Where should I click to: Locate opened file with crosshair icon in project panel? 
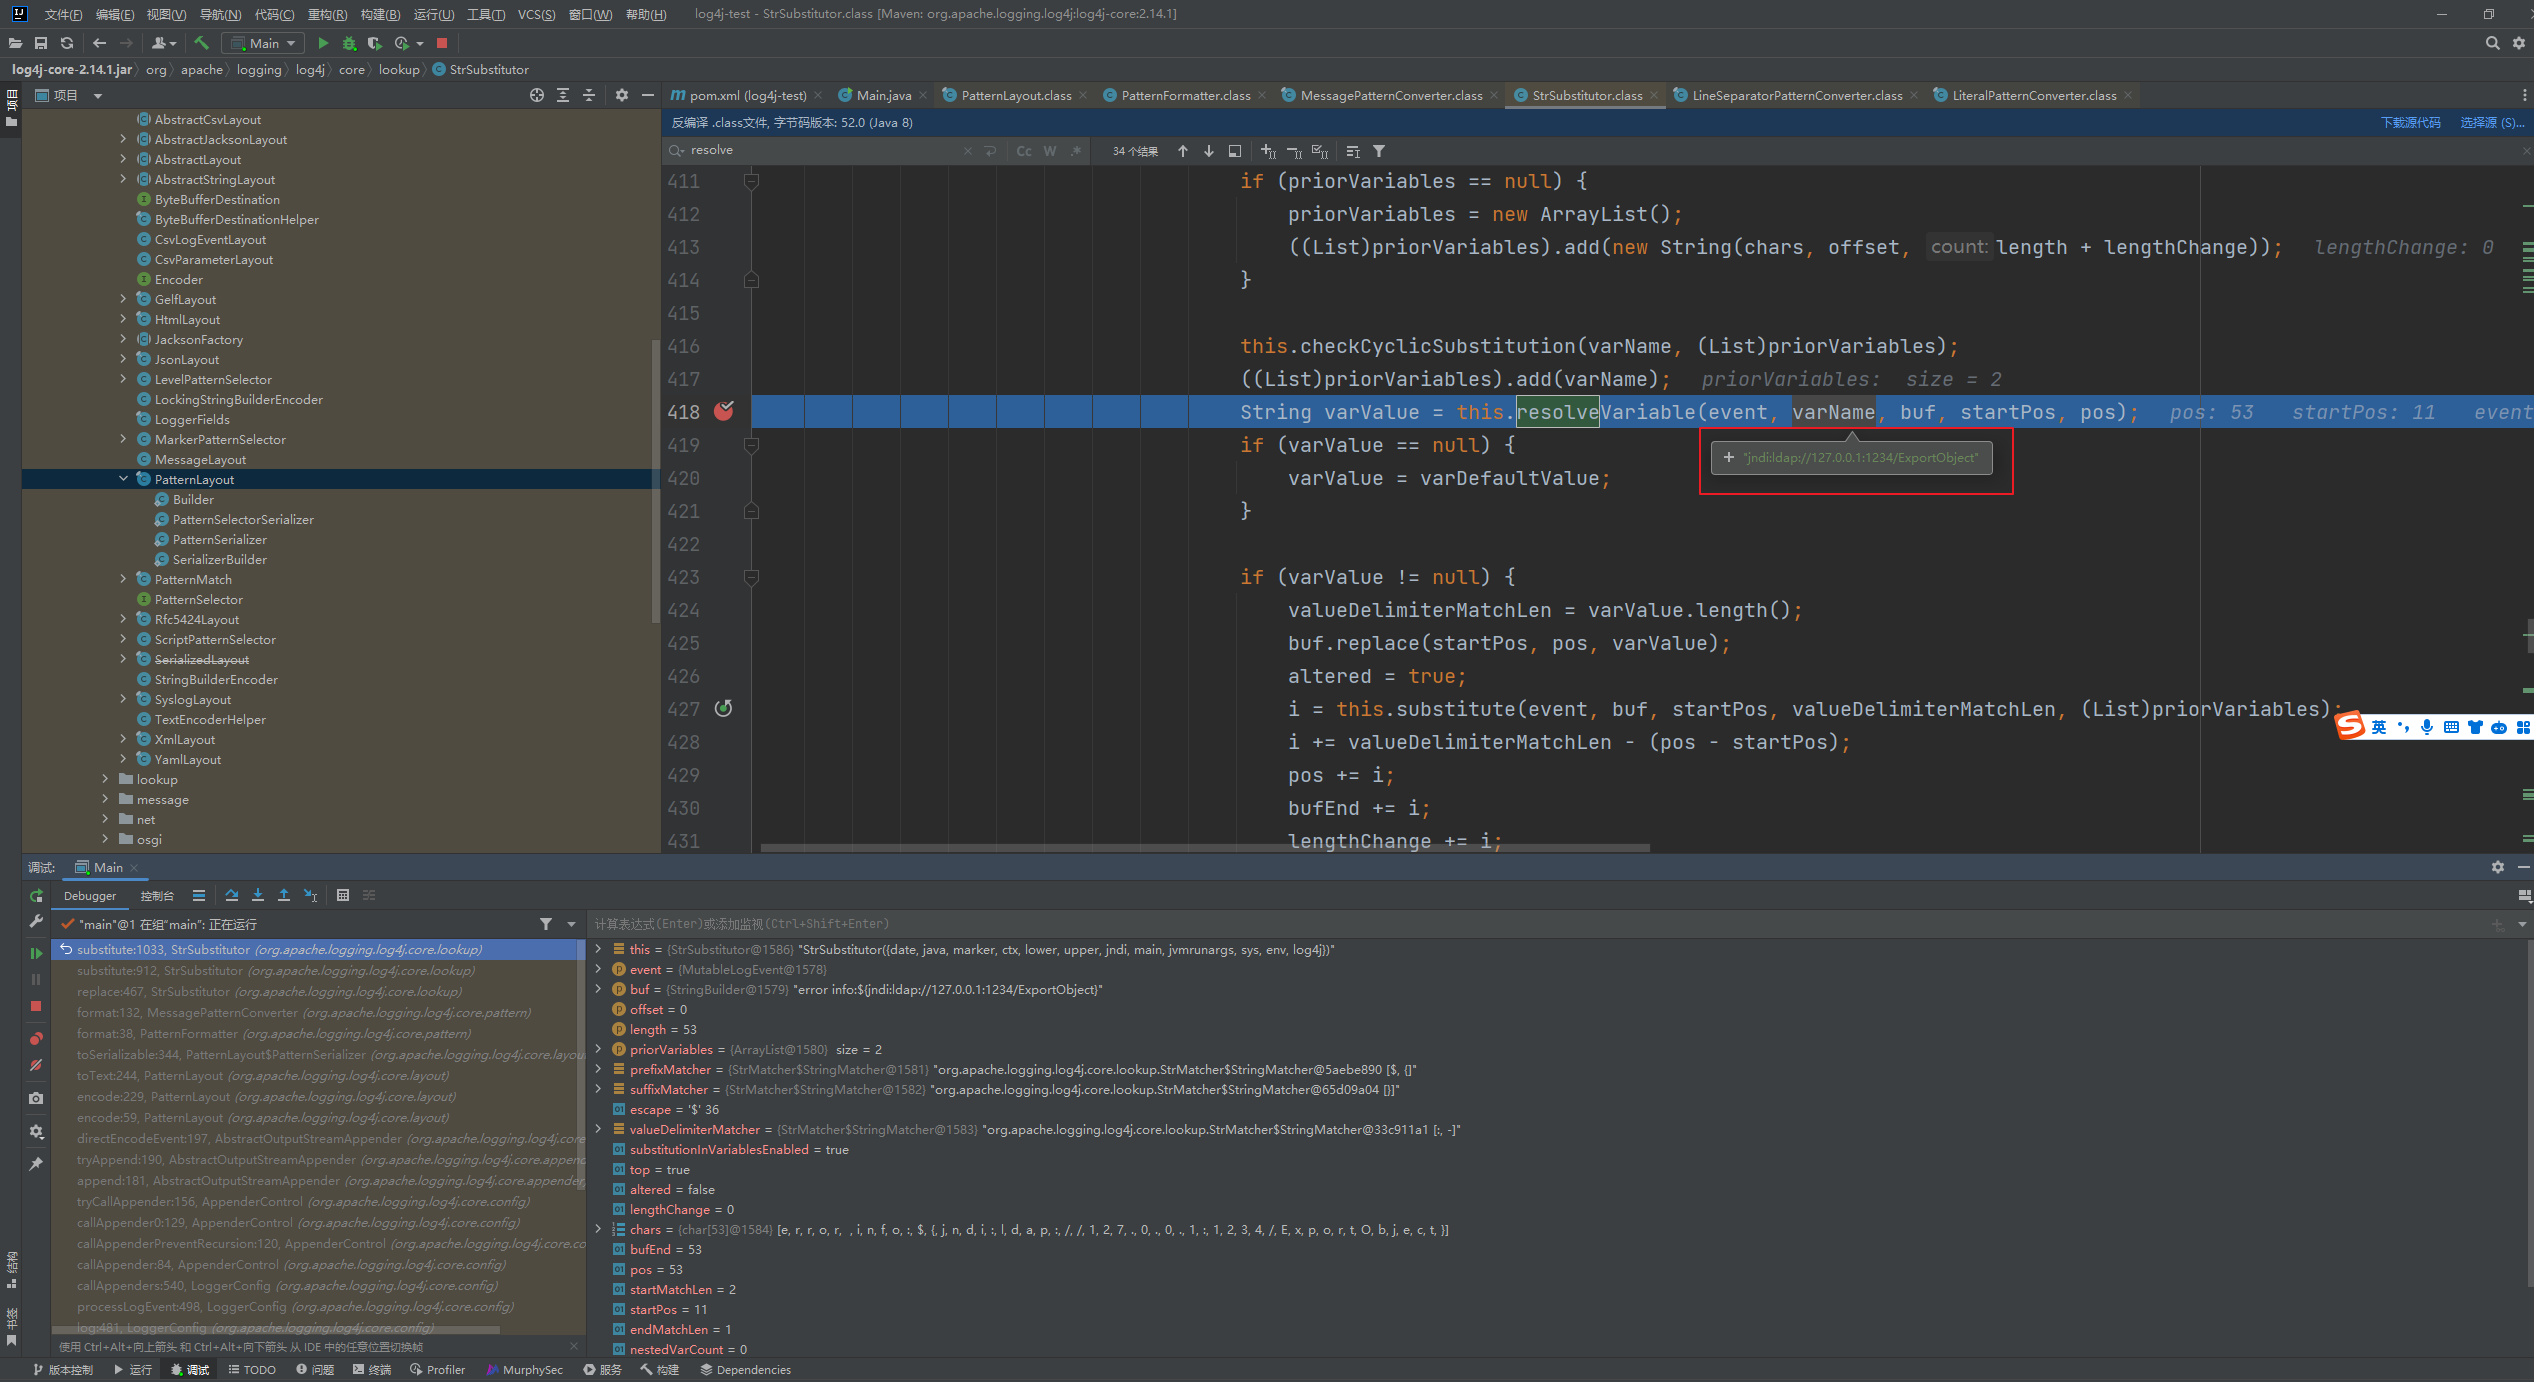(x=537, y=95)
